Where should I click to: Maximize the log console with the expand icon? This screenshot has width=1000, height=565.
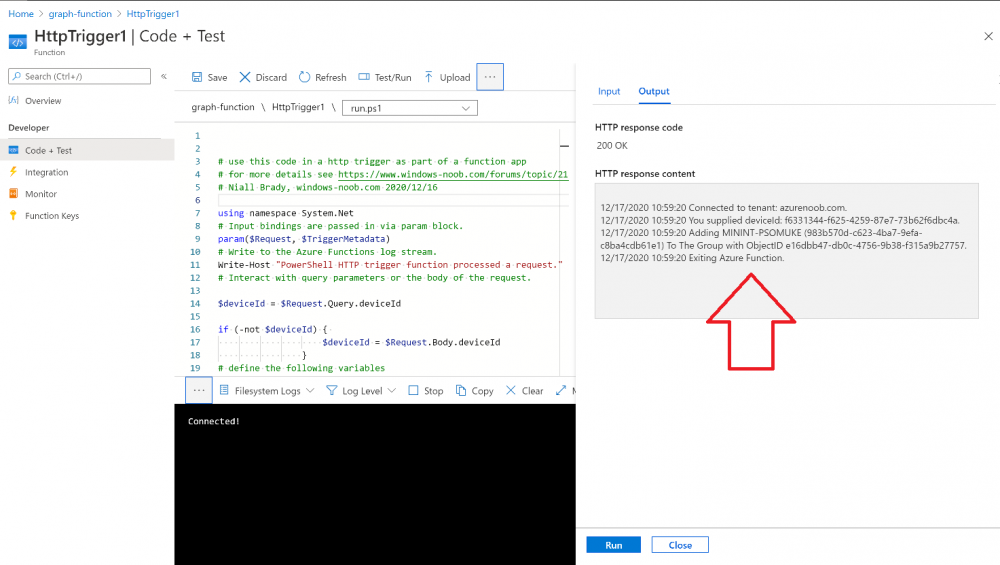pyautogui.click(x=561, y=390)
